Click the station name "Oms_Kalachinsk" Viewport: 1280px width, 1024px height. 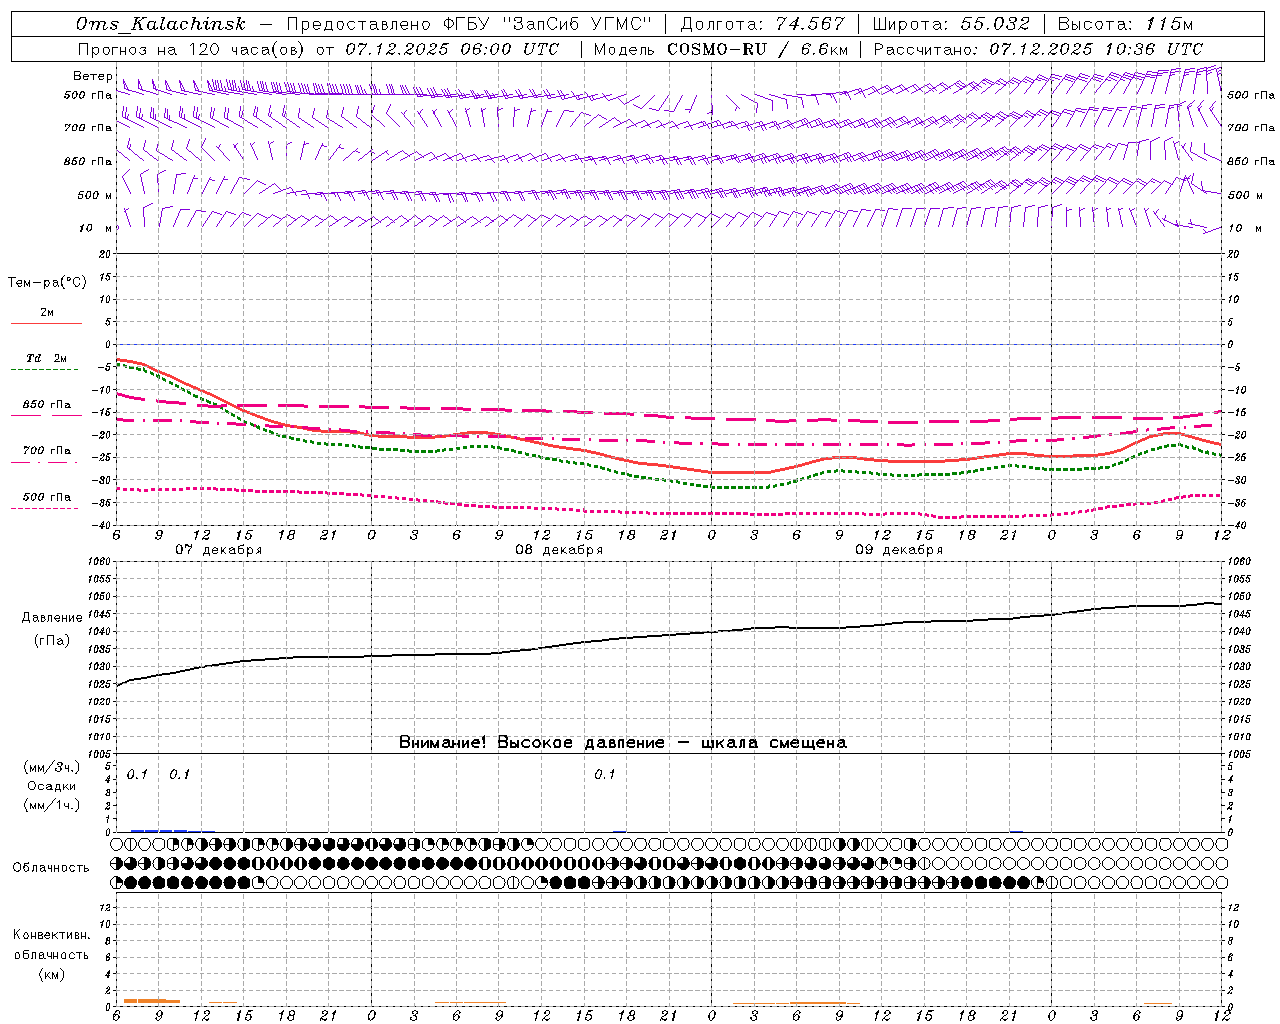160,24
